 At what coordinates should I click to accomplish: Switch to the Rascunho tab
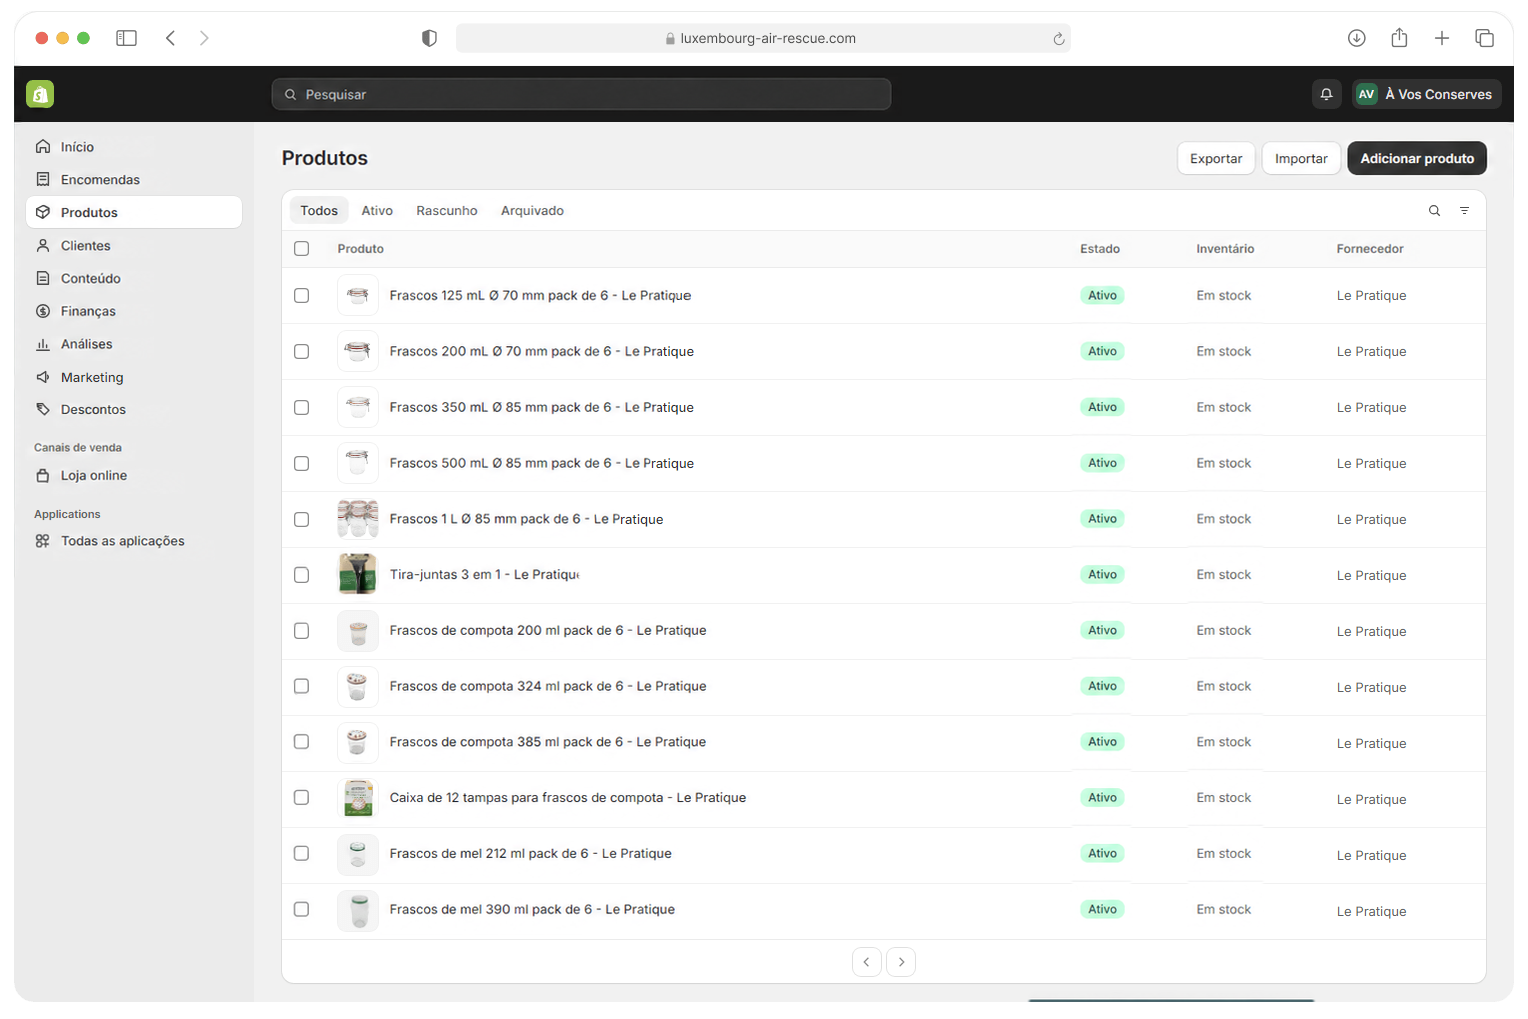click(447, 211)
